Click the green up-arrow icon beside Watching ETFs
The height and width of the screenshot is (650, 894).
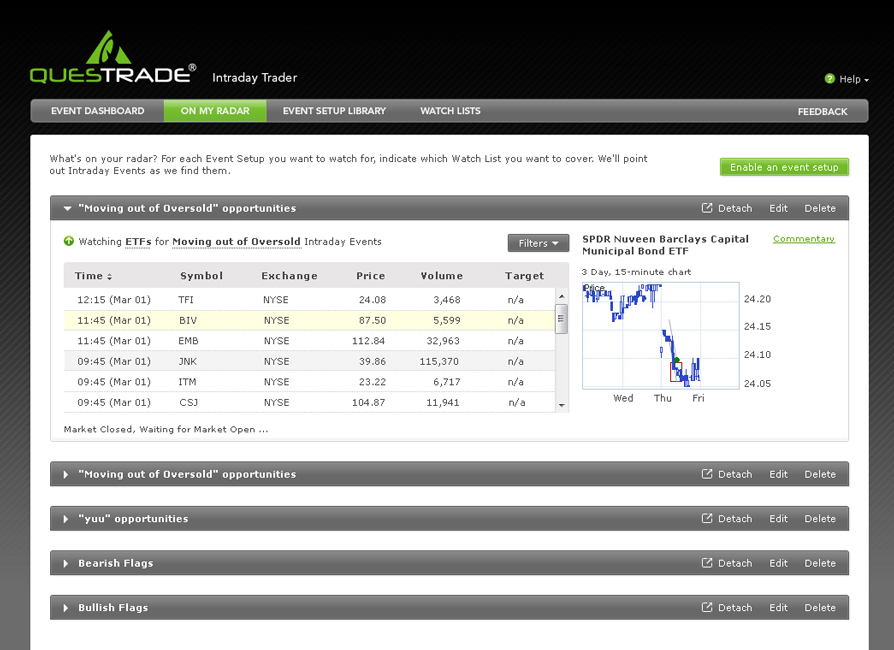click(x=69, y=241)
